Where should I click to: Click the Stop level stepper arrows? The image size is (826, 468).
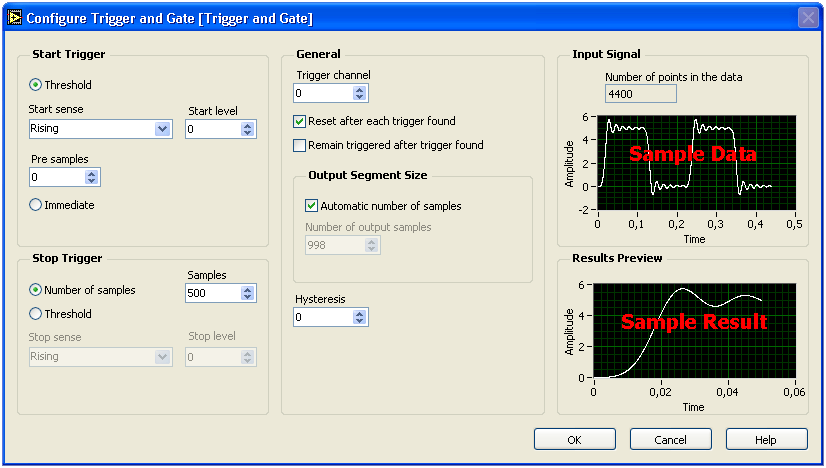click(x=248, y=357)
